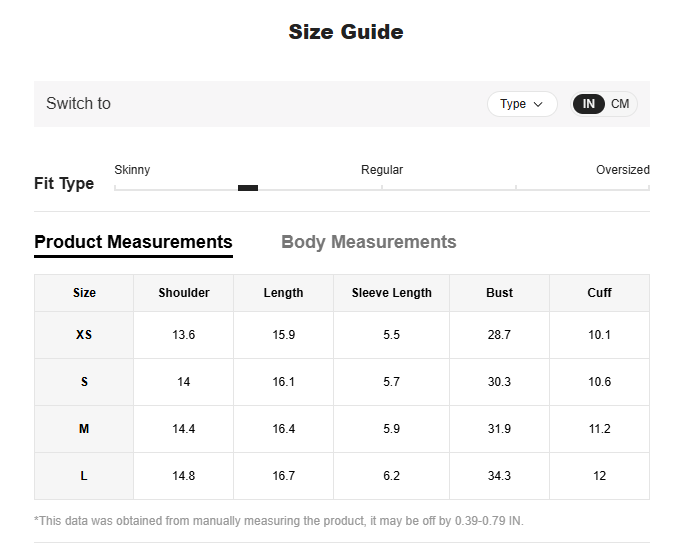Viewport: 684px width, 544px height.
Task: Click S length value 16.1
Action: [x=284, y=382]
